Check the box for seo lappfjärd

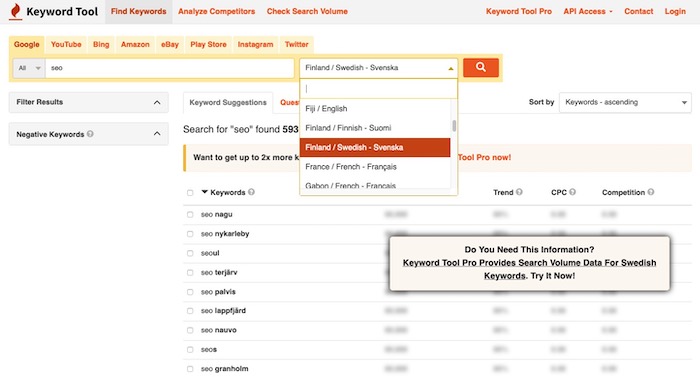190,311
